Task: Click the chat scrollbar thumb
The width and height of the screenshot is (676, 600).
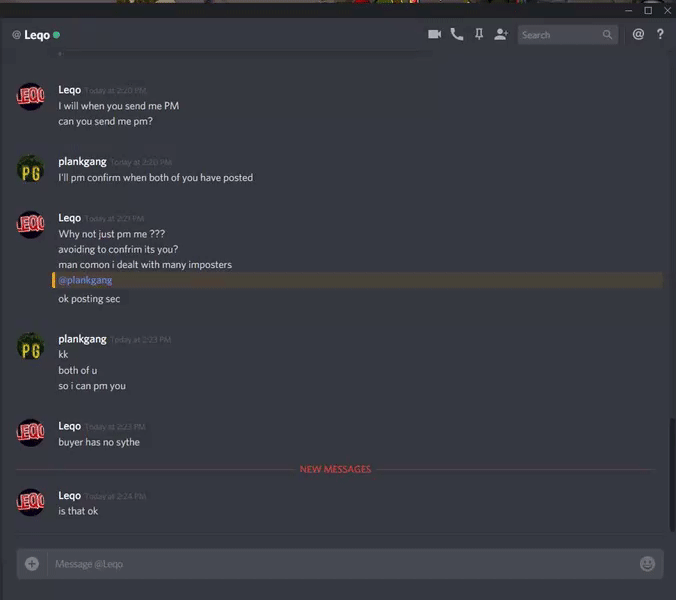Action: coord(672,474)
